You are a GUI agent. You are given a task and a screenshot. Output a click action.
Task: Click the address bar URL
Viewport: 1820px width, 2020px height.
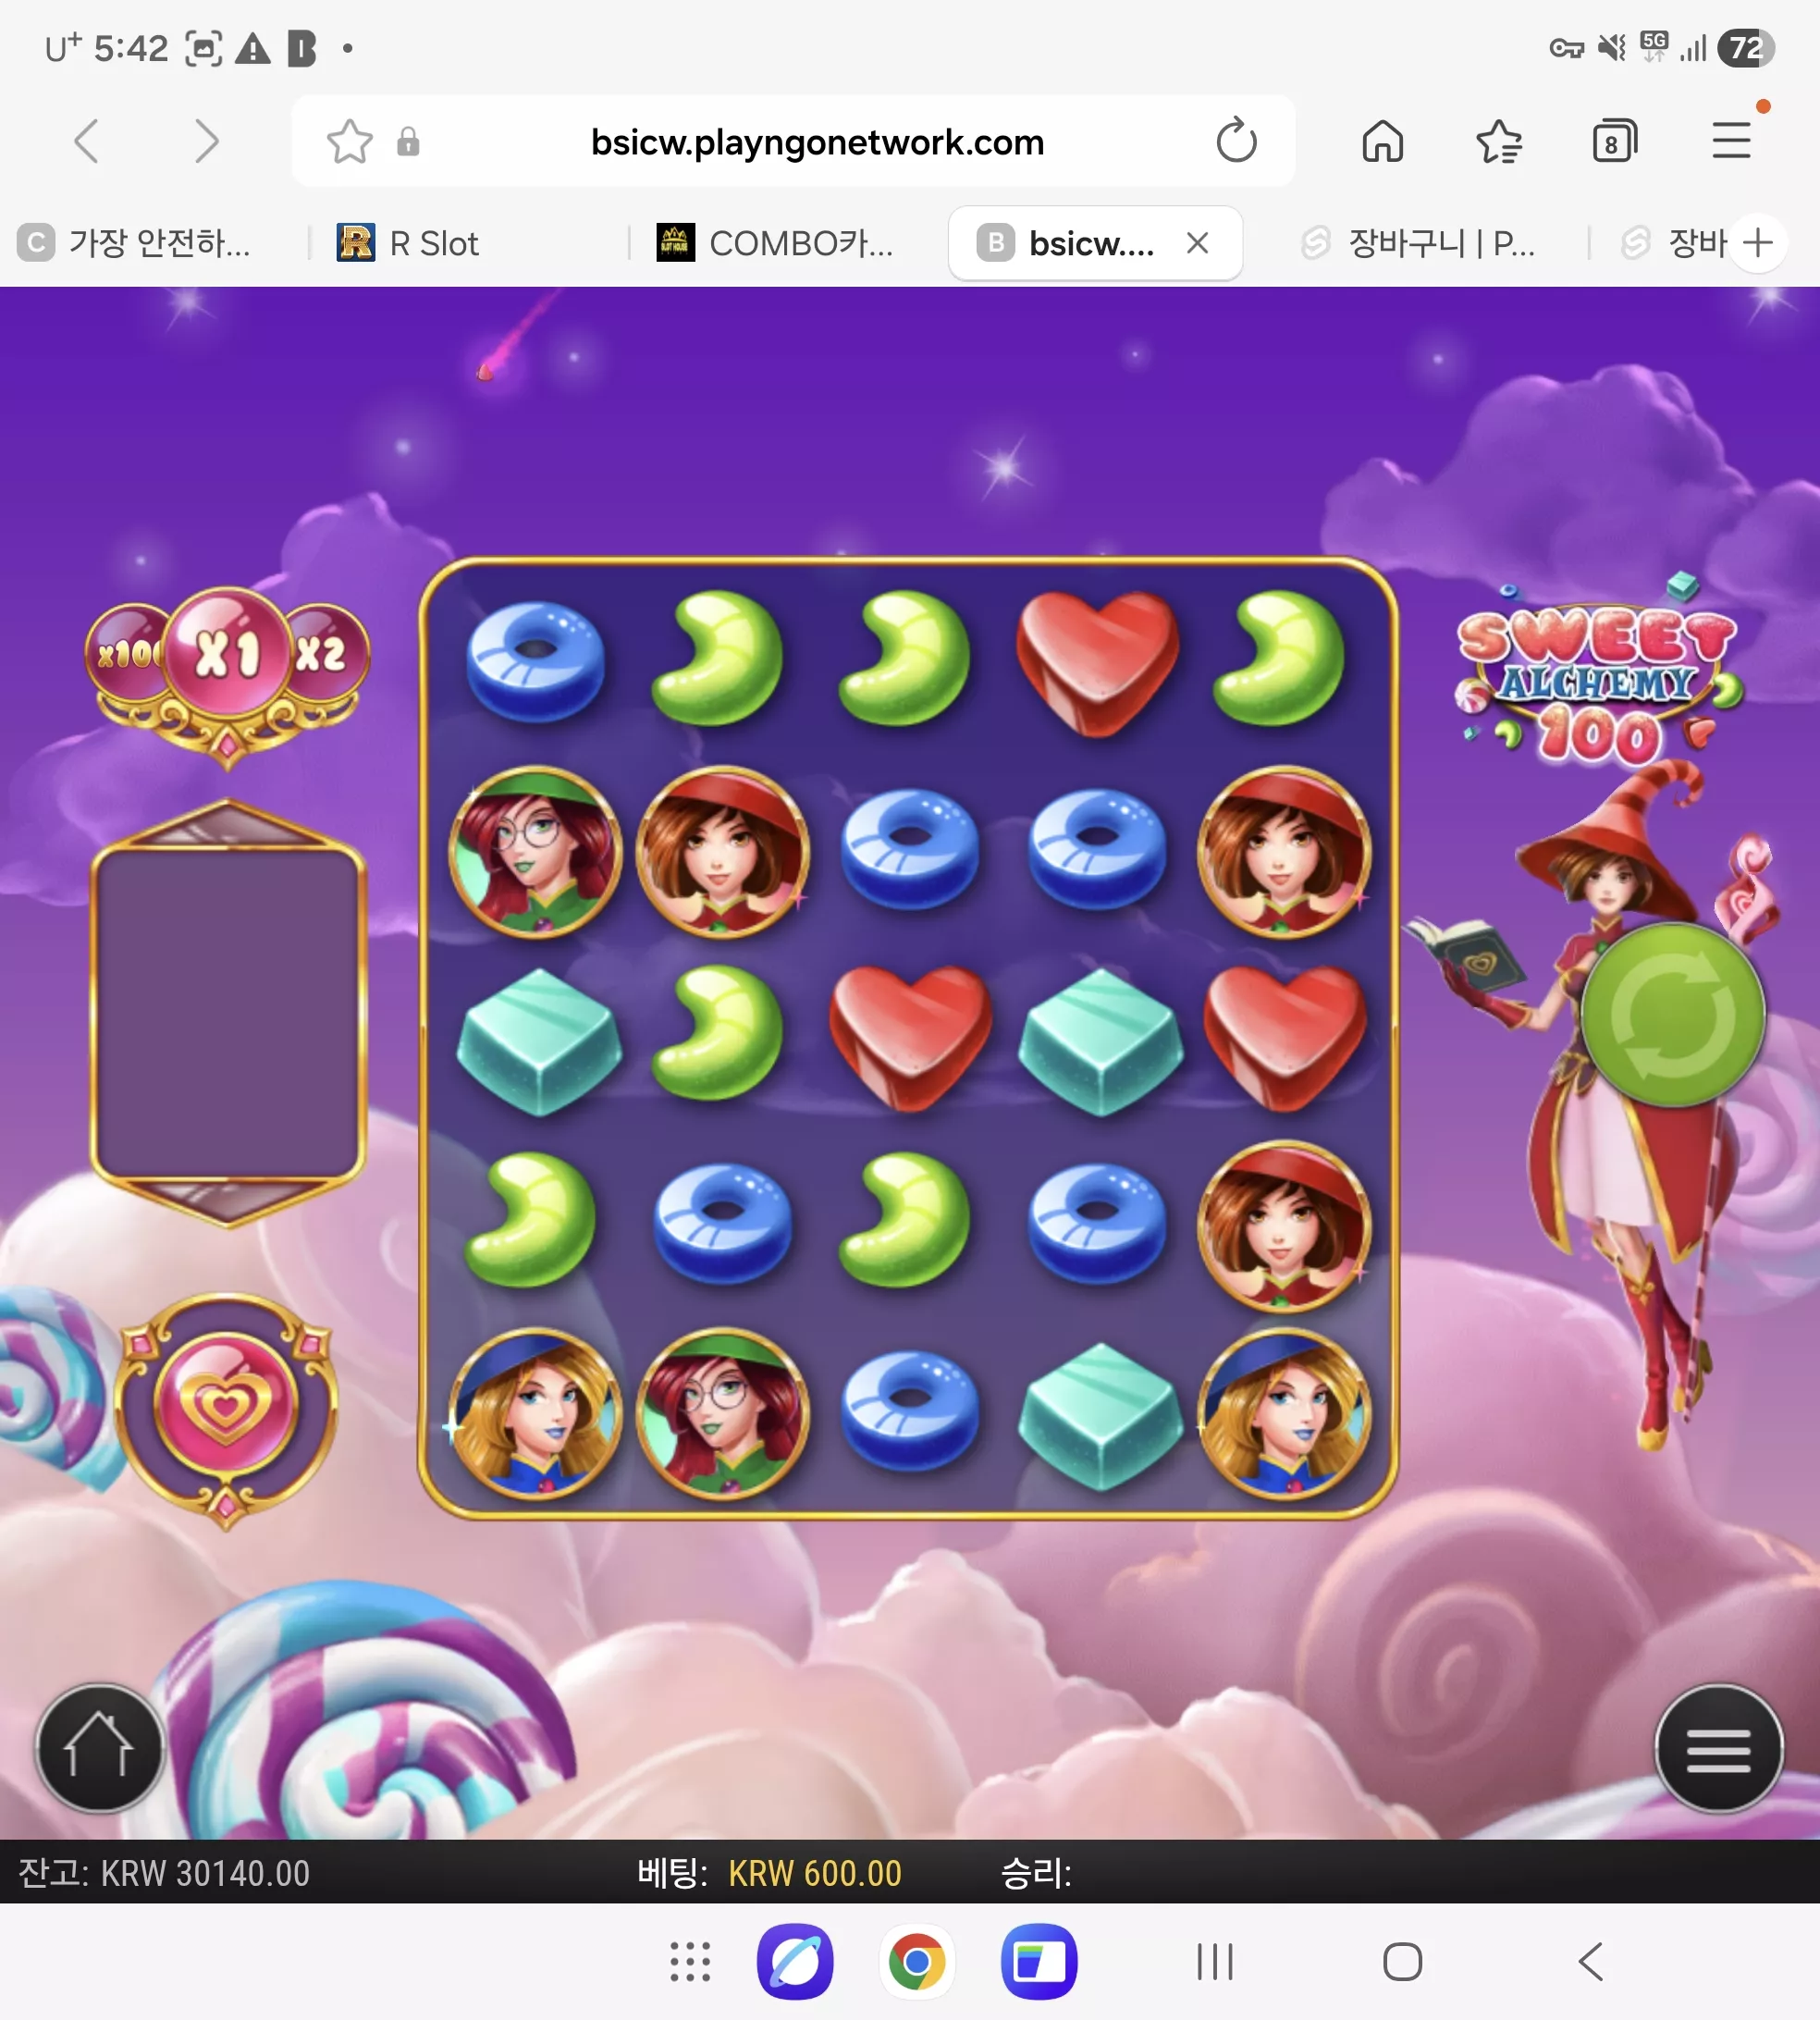tap(817, 142)
